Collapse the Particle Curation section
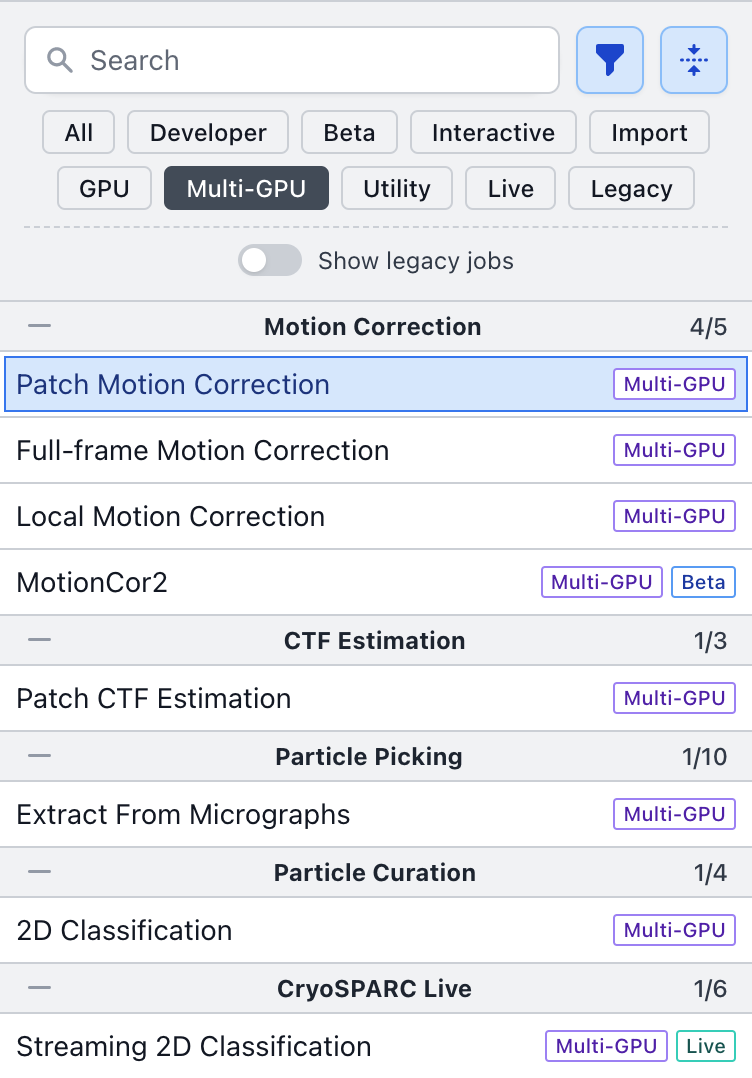This screenshot has width=752, height=1078. (x=40, y=872)
